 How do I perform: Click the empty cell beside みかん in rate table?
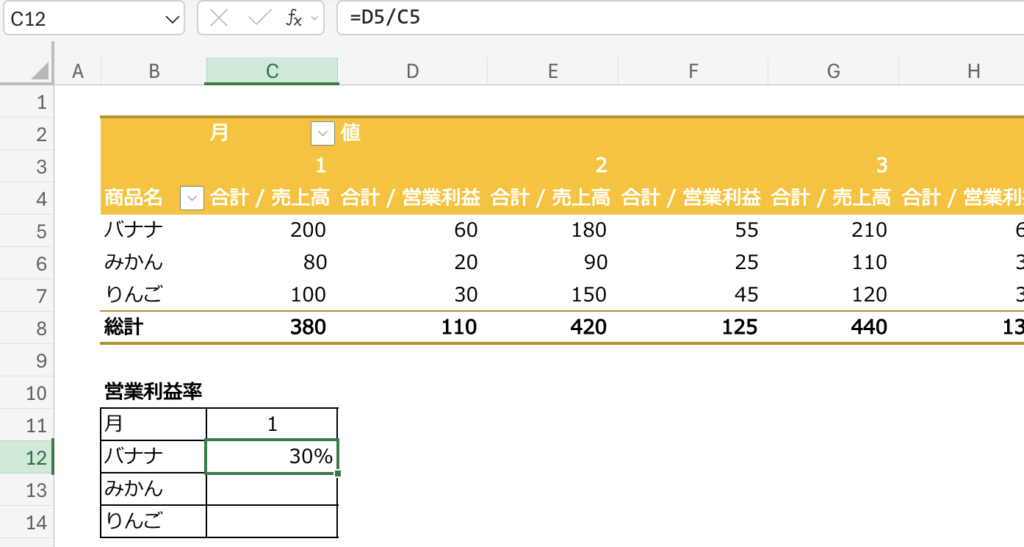272,489
